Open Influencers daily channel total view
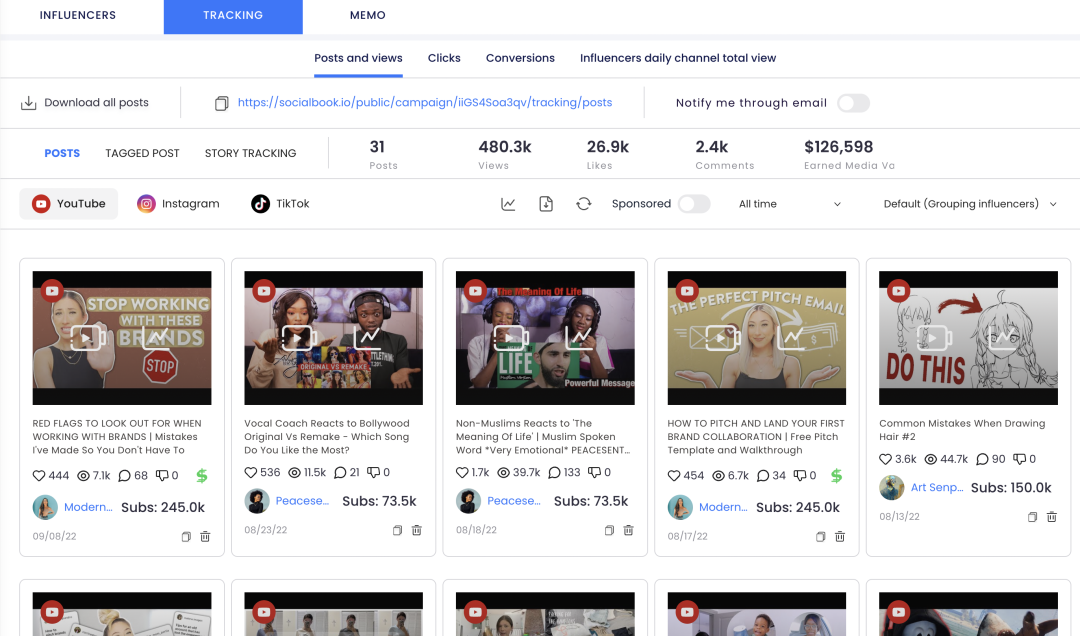This screenshot has width=1080, height=636. click(678, 59)
